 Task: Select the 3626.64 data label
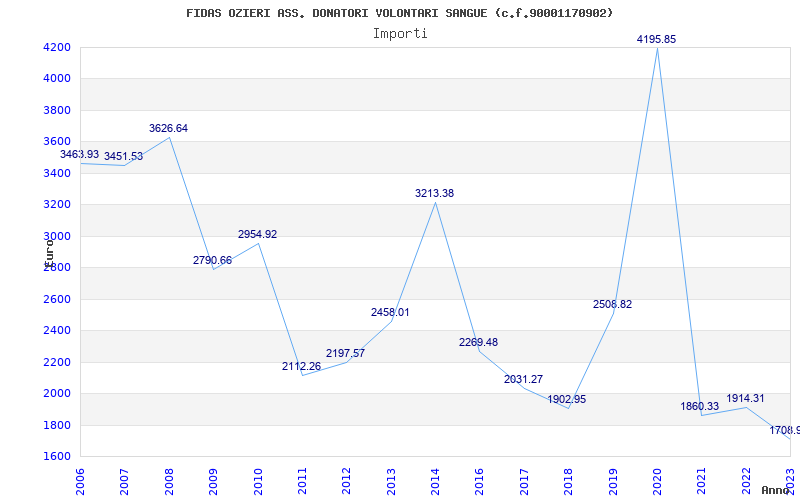pos(168,129)
